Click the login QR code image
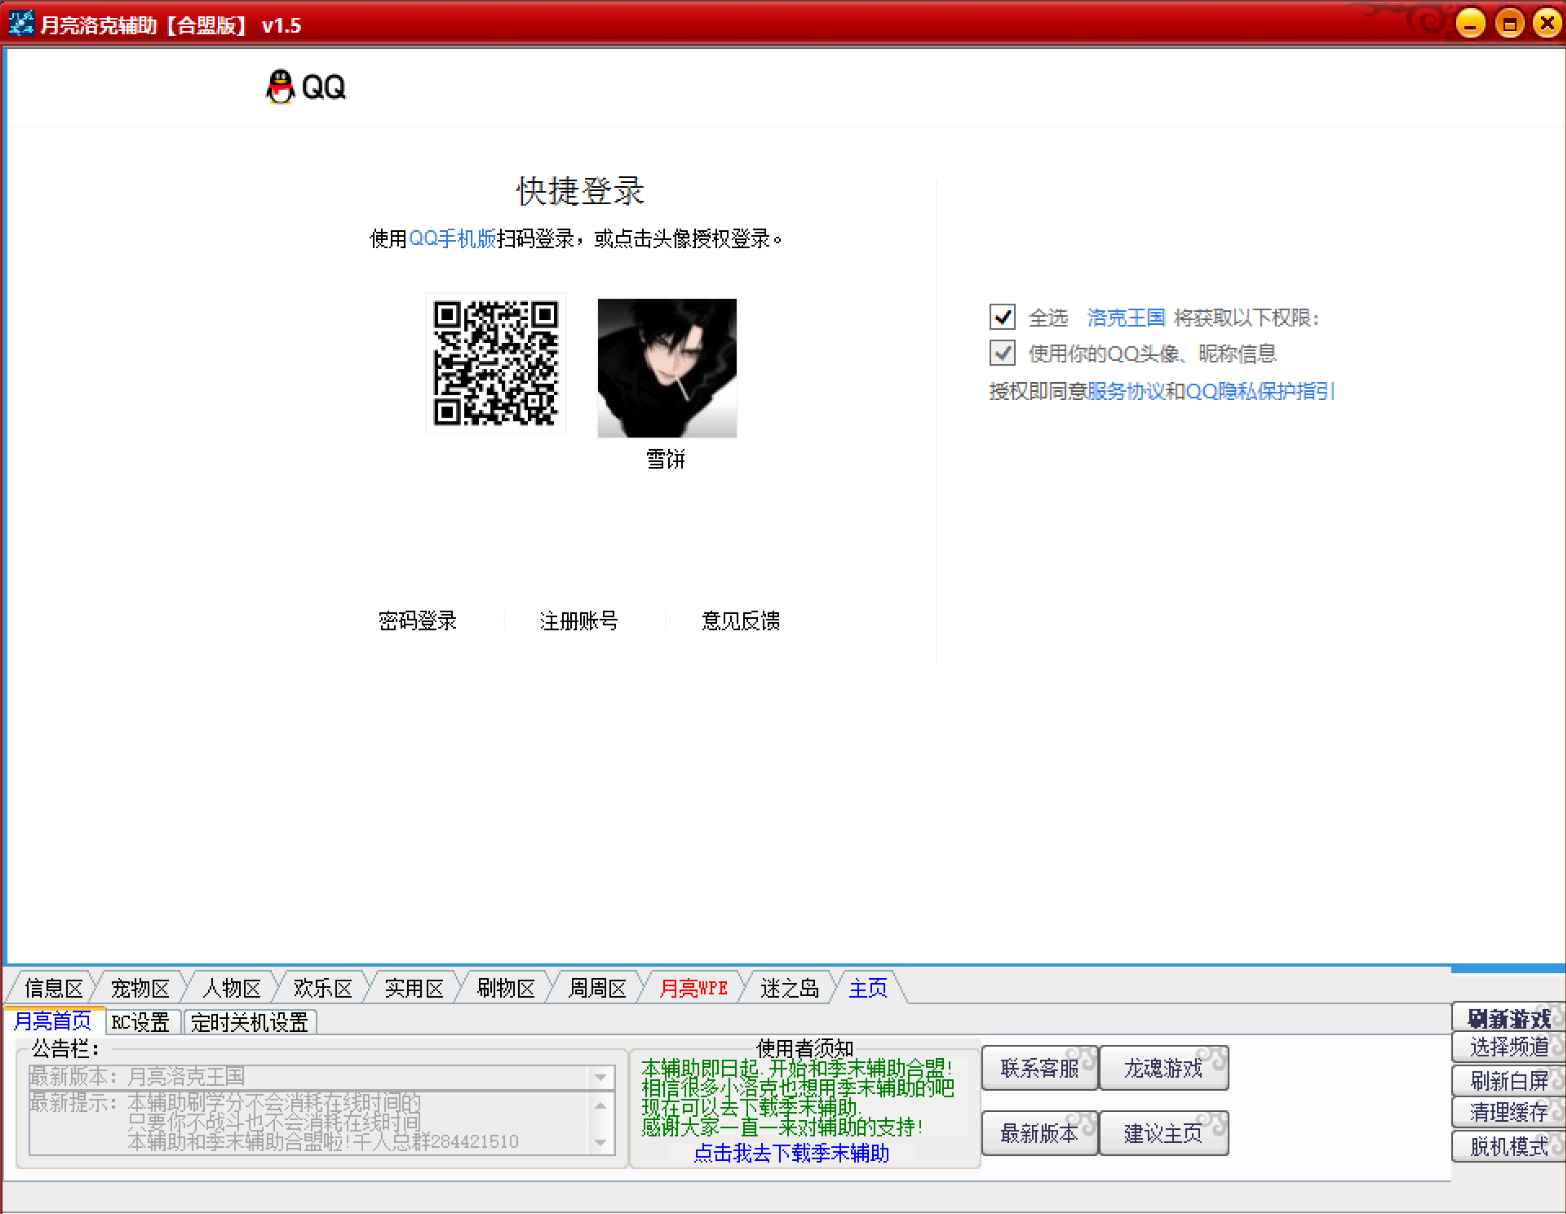1566x1214 pixels. [x=495, y=364]
